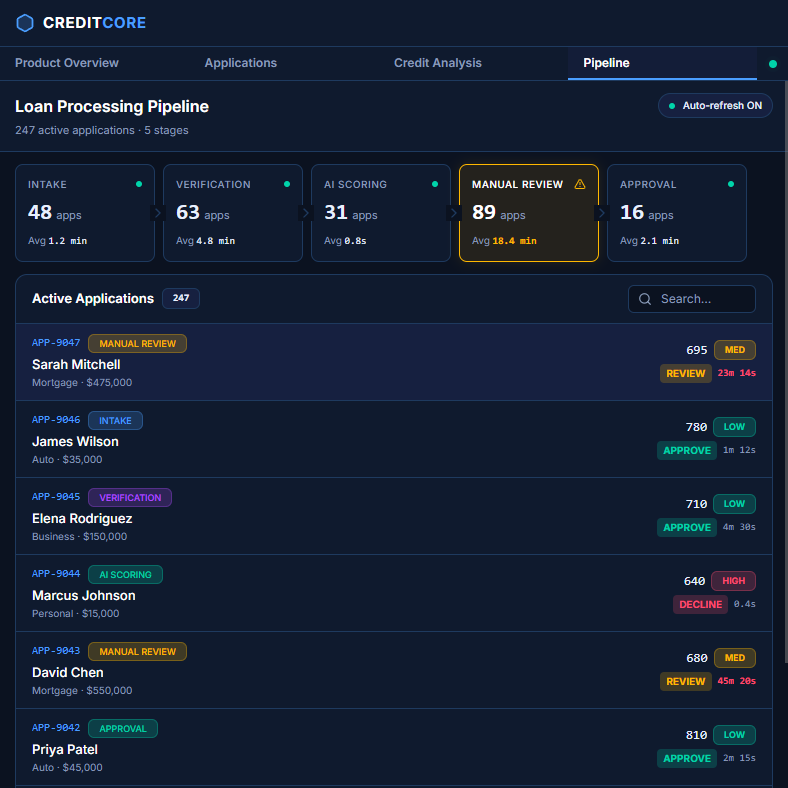This screenshot has width=788, height=788.
Task: Click the HIGH risk badge on Marcus Johnson
Action: click(x=733, y=581)
